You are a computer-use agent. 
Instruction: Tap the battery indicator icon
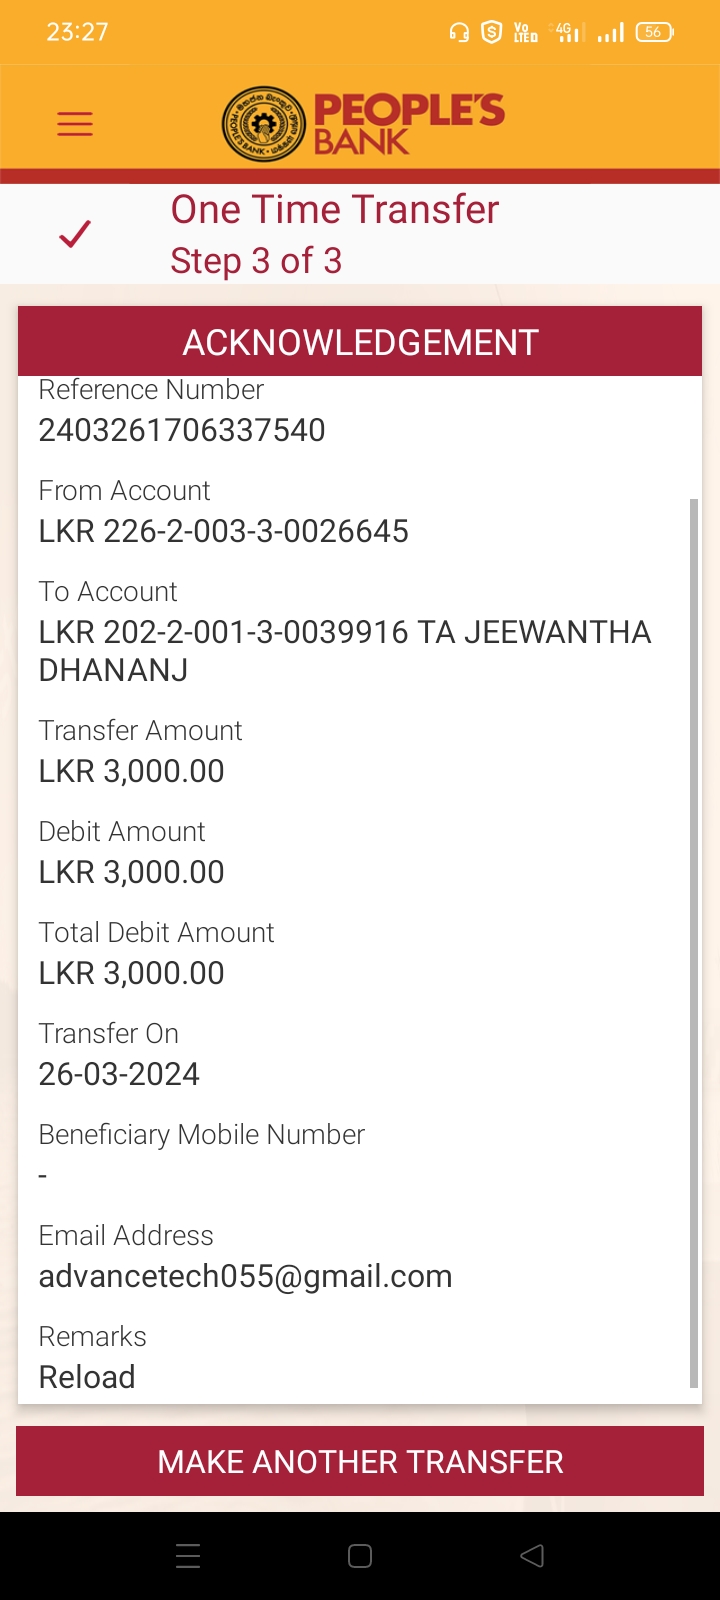tap(654, 33)
